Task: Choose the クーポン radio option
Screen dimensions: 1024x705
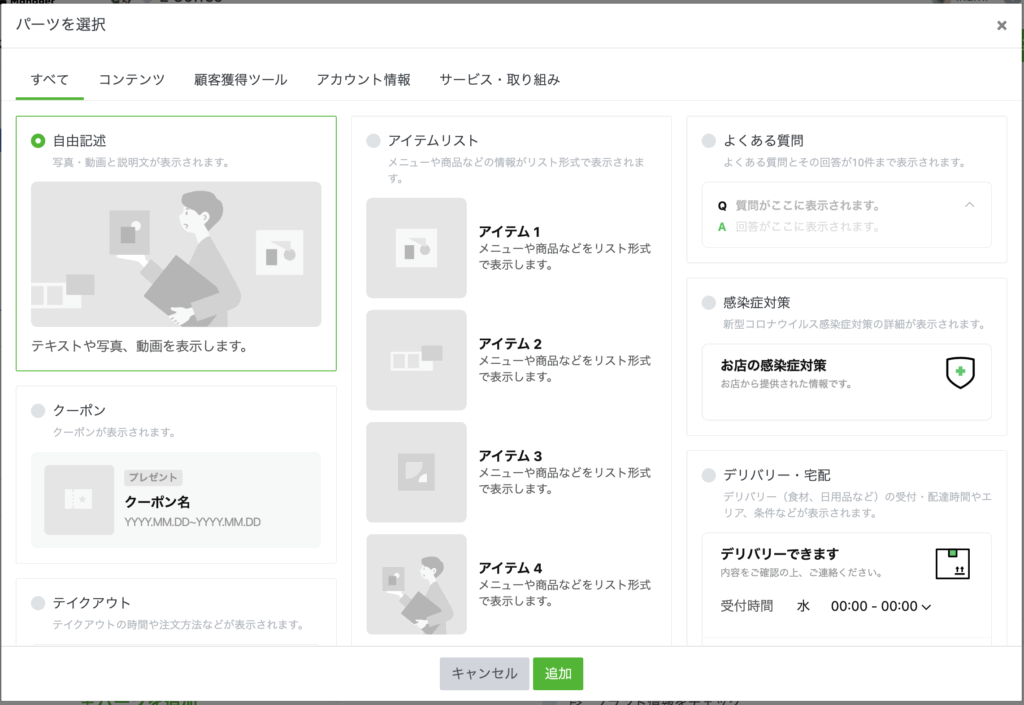Action: (39, 410)
